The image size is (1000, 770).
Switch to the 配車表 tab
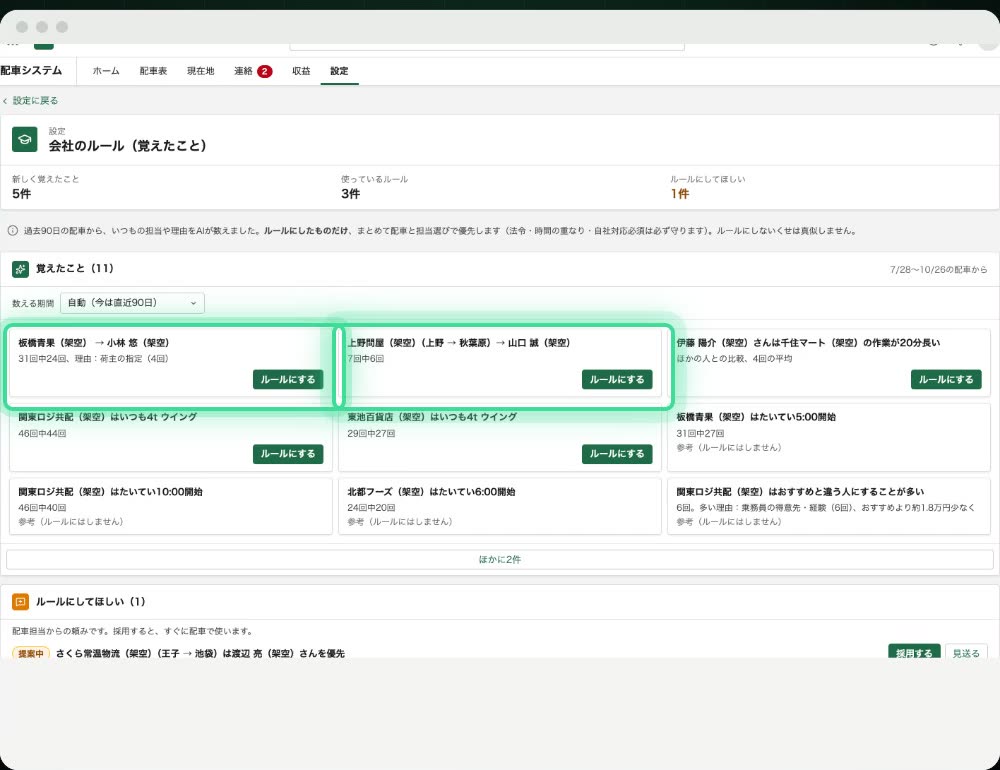[153, 71]
